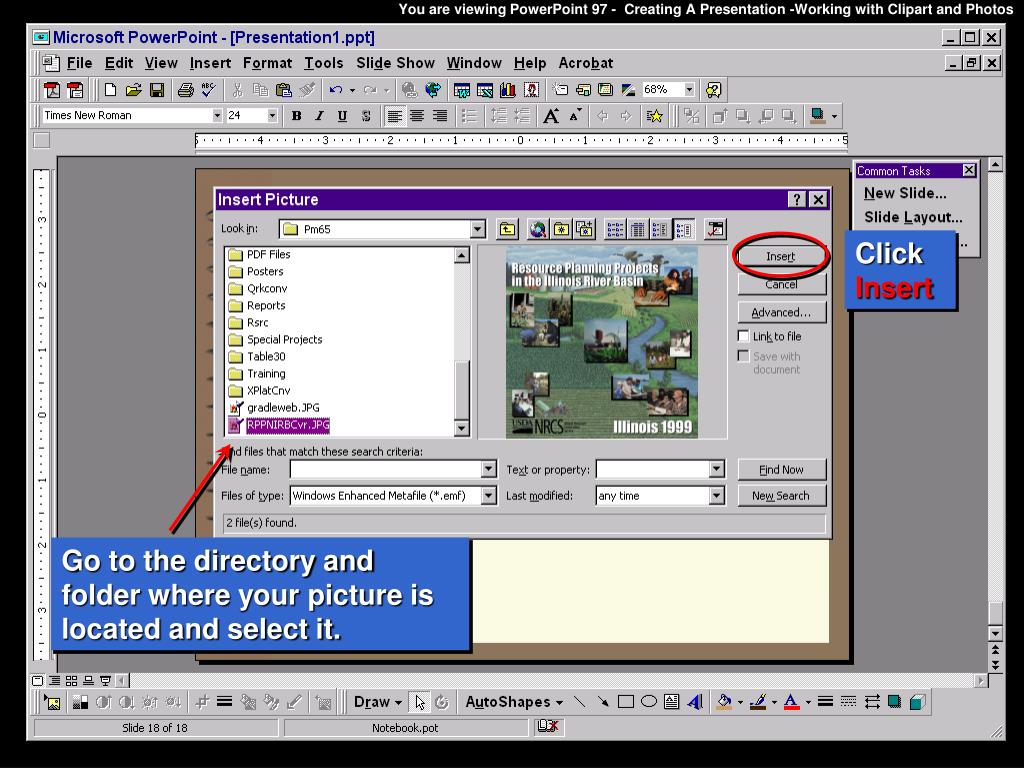Screen dimensions: 1024x768
Task: Click the Fill Color bucket swatch
Action: [x=724, y=702]
